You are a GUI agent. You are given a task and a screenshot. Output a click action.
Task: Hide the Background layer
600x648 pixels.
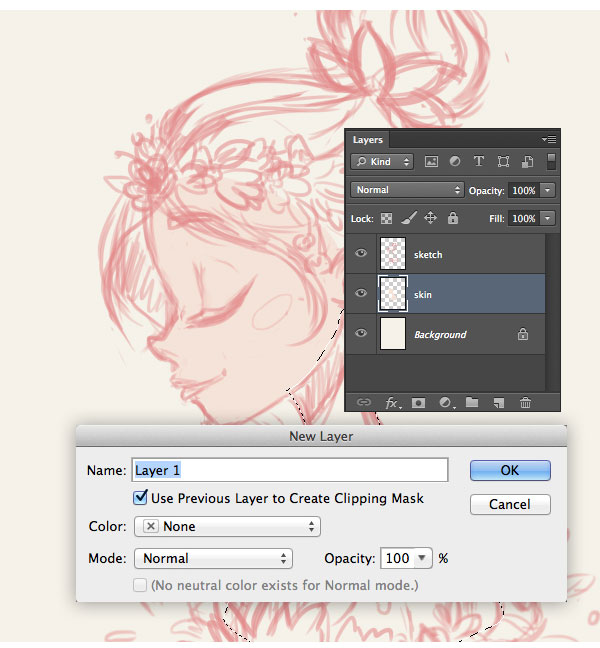click(361, 333)
